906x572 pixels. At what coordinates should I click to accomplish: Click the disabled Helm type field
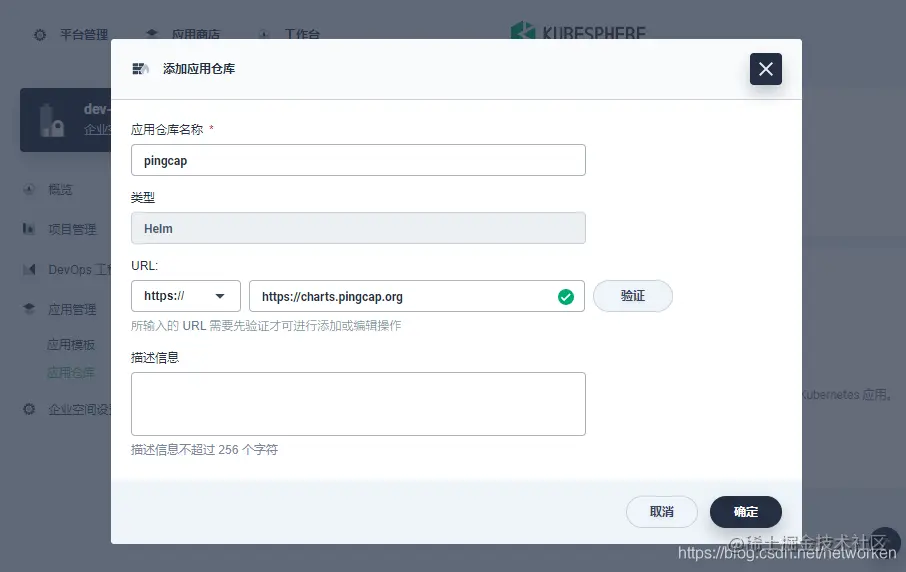coord(358,228)
